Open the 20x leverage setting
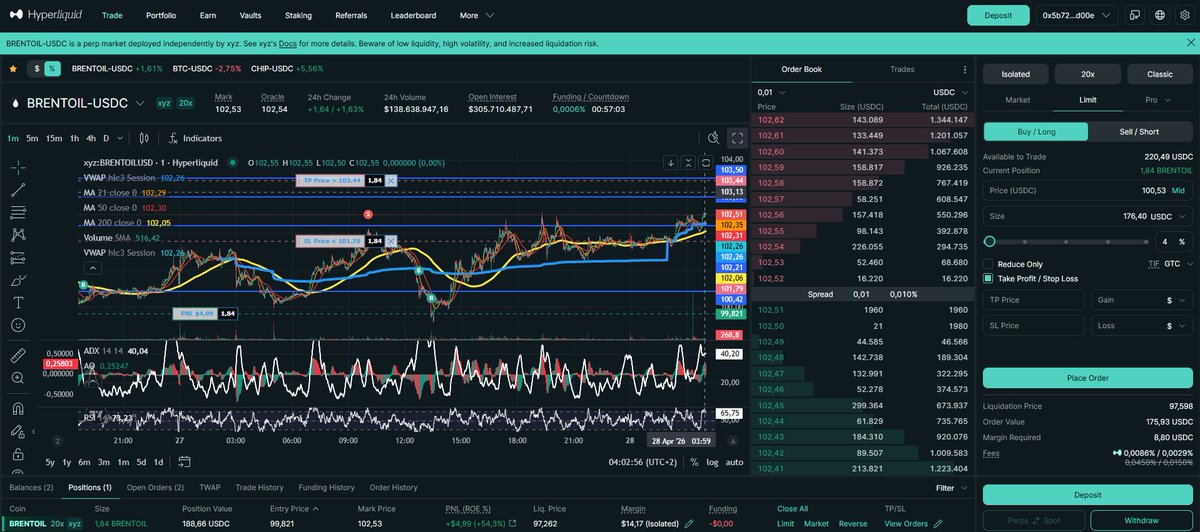Screen dimensions: 1200x532 click(x=1087, y=74)
